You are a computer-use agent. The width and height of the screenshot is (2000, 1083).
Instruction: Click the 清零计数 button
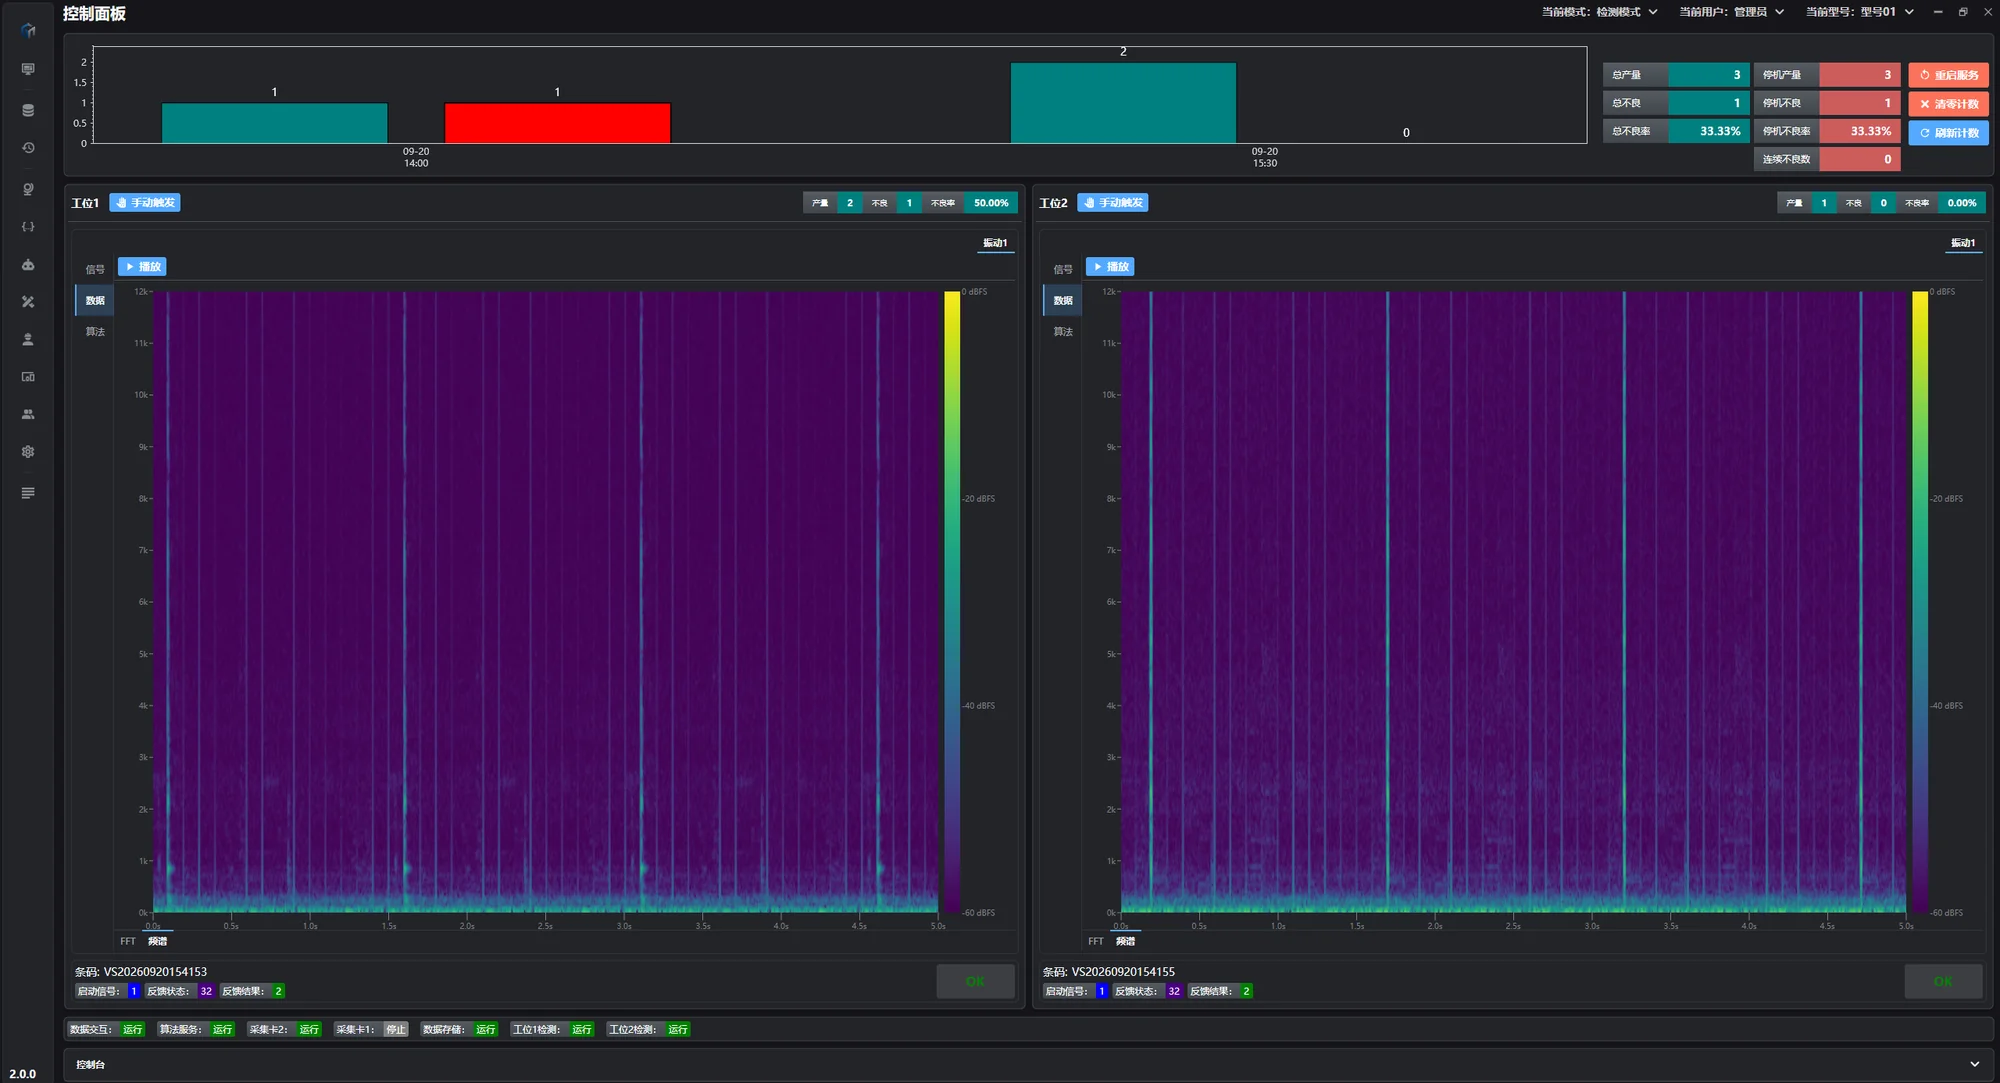click(x=1948, y=104)
